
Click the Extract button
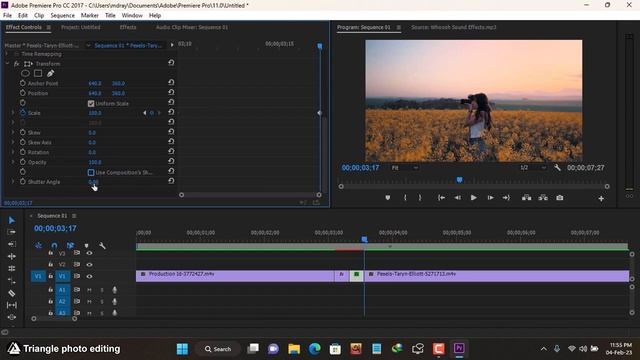pyautogui.click(x=543, y=198)
